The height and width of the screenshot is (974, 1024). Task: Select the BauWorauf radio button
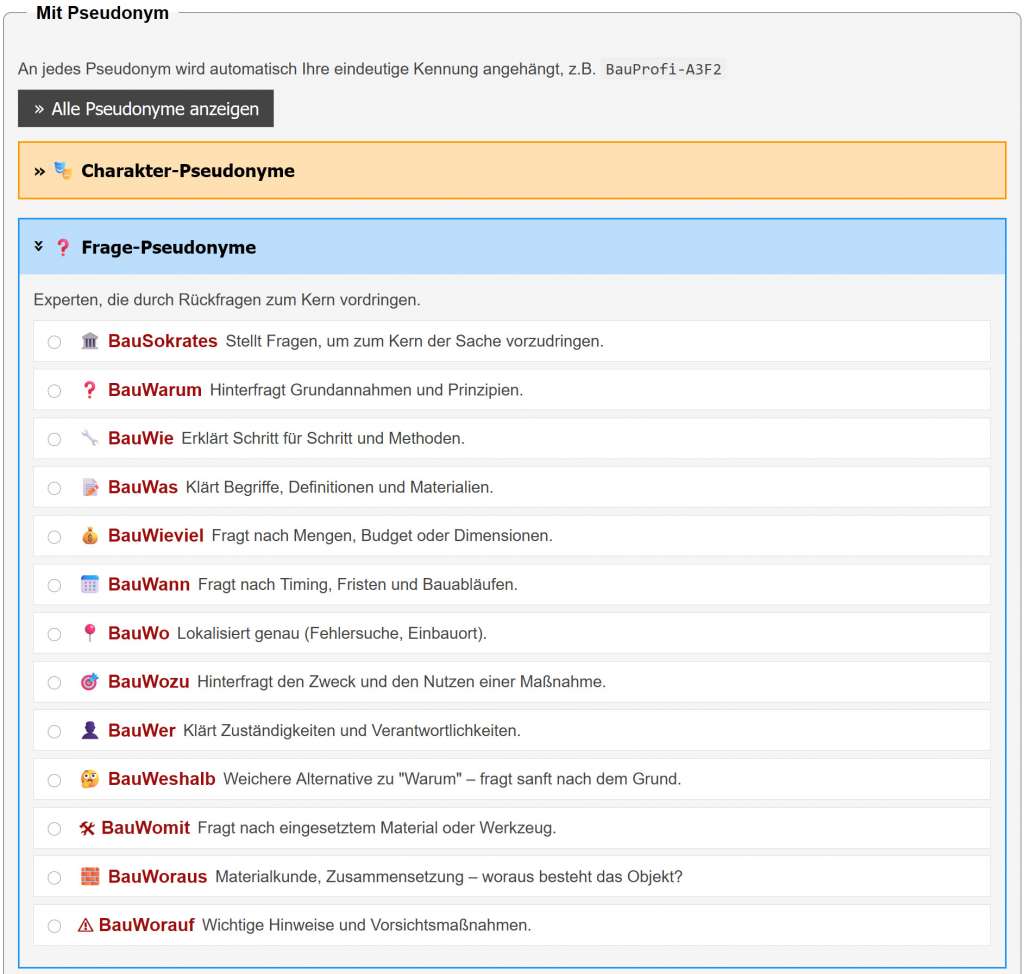54,926
